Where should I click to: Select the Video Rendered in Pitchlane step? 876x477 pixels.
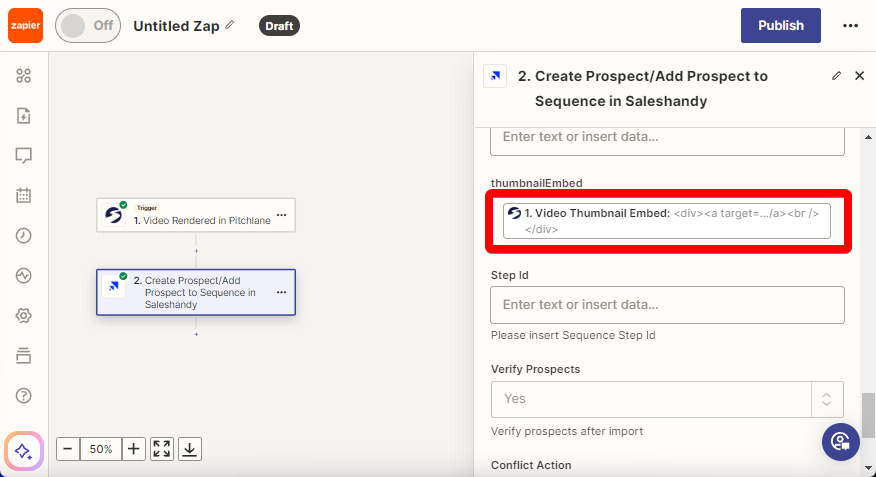(196, 215)
